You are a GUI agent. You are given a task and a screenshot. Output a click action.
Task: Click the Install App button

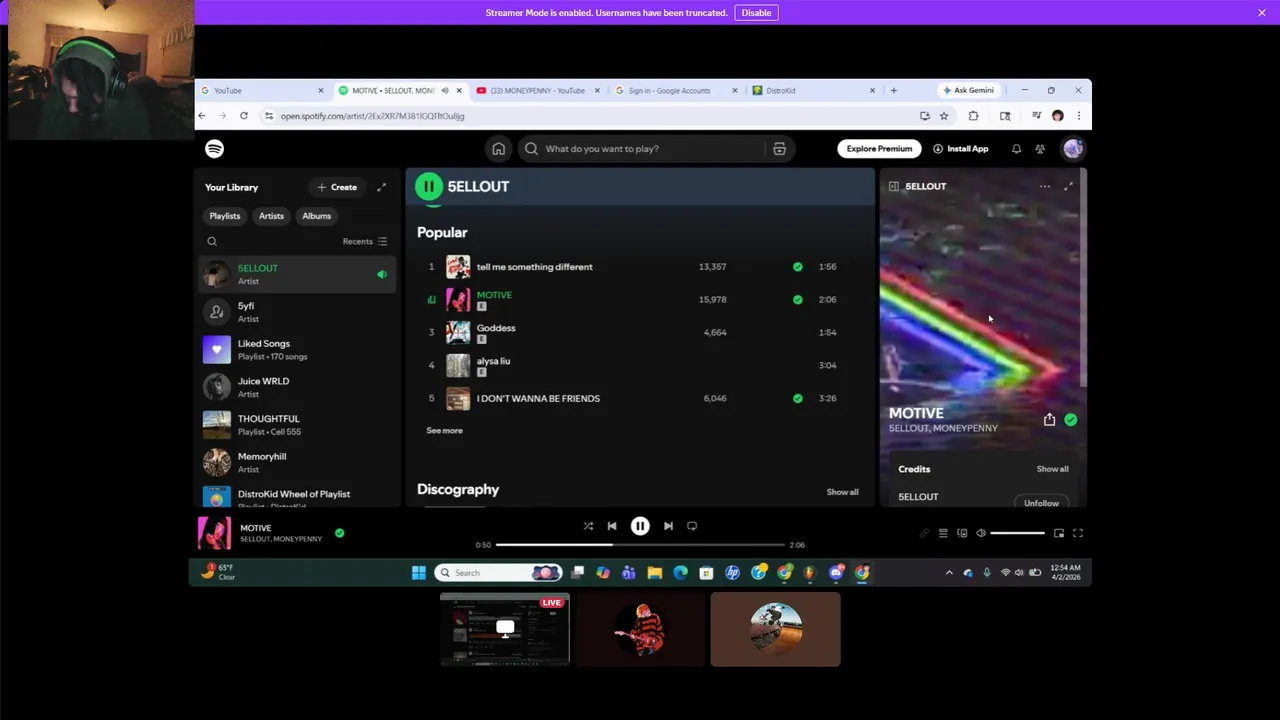click(960, 149)
